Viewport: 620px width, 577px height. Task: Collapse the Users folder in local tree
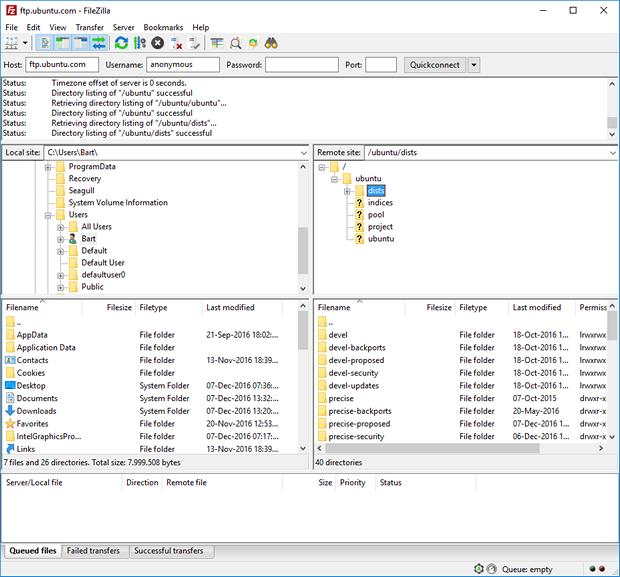48,216
